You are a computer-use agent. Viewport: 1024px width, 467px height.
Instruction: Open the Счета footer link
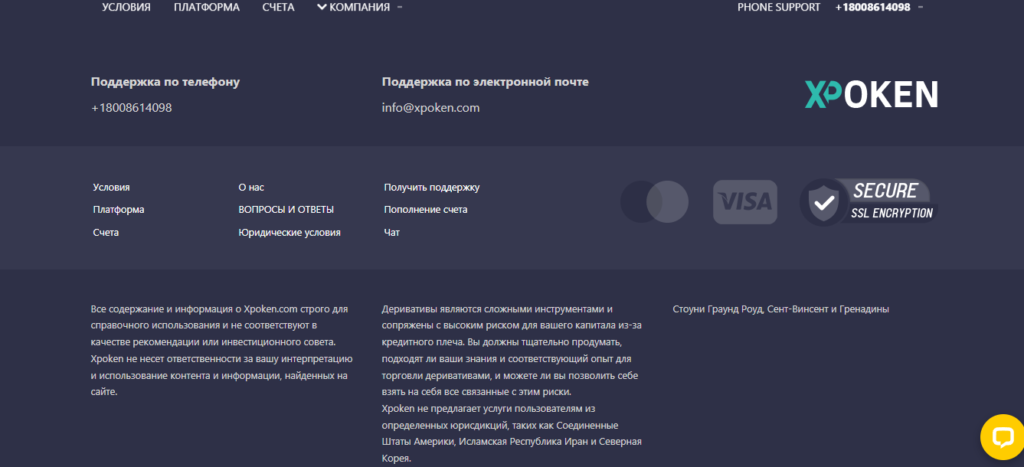[106, 233]
